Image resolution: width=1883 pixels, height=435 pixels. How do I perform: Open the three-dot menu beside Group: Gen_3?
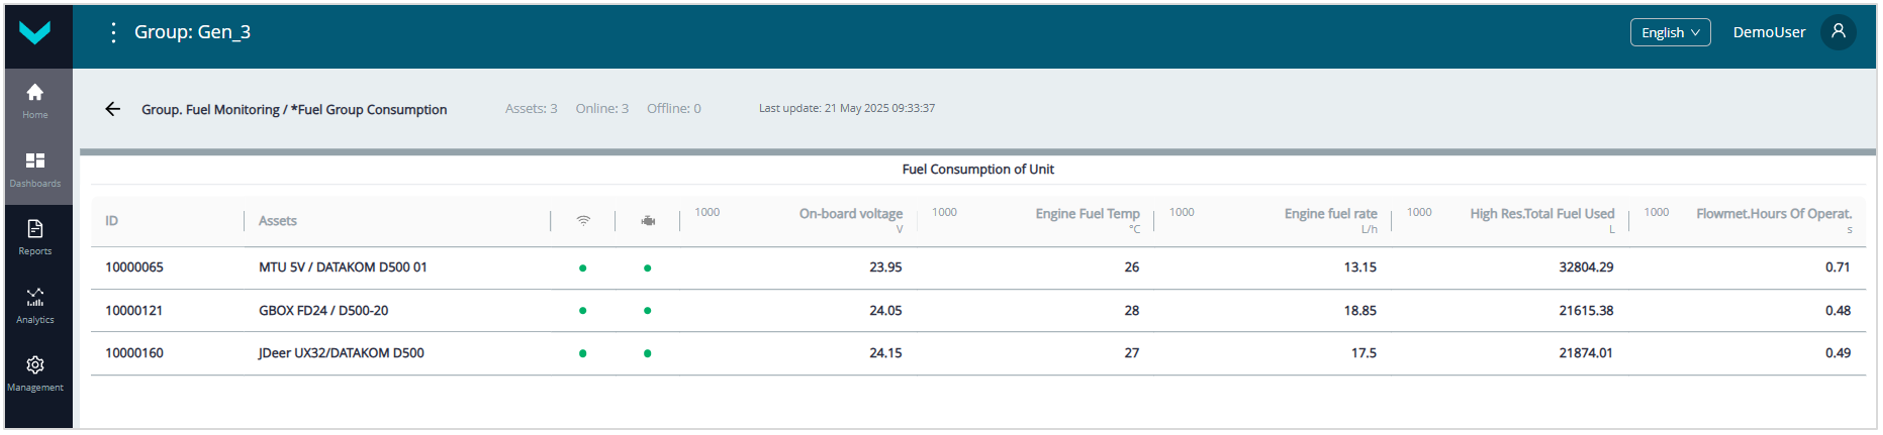pos(113,33)
